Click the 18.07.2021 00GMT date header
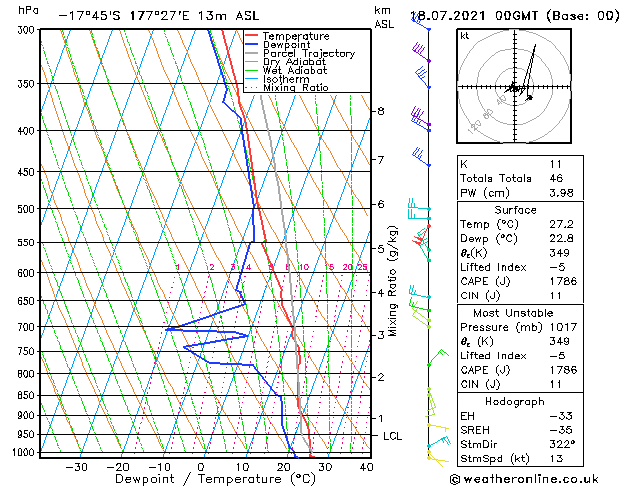The height and width of the screenshot is (486, 629). click(515, 16)
